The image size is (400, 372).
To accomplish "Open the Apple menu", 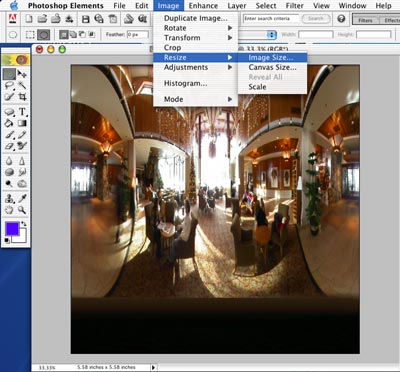I will 13,5.
